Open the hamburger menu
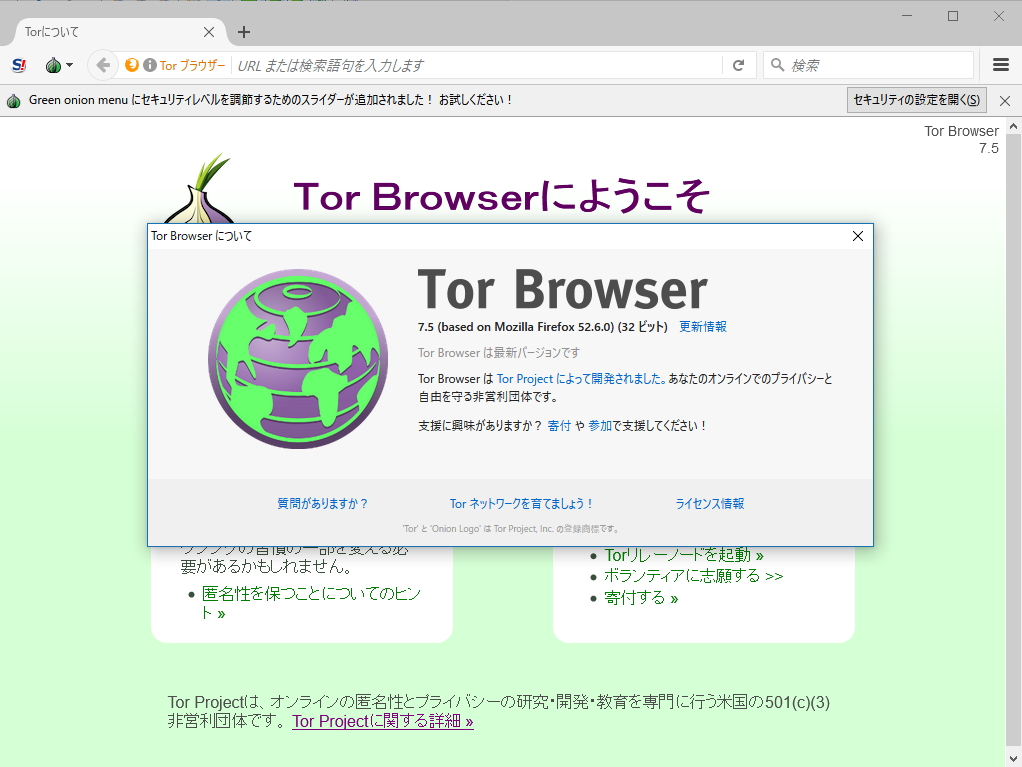This screenshot has height=767, width=1022. [1000, 65]
